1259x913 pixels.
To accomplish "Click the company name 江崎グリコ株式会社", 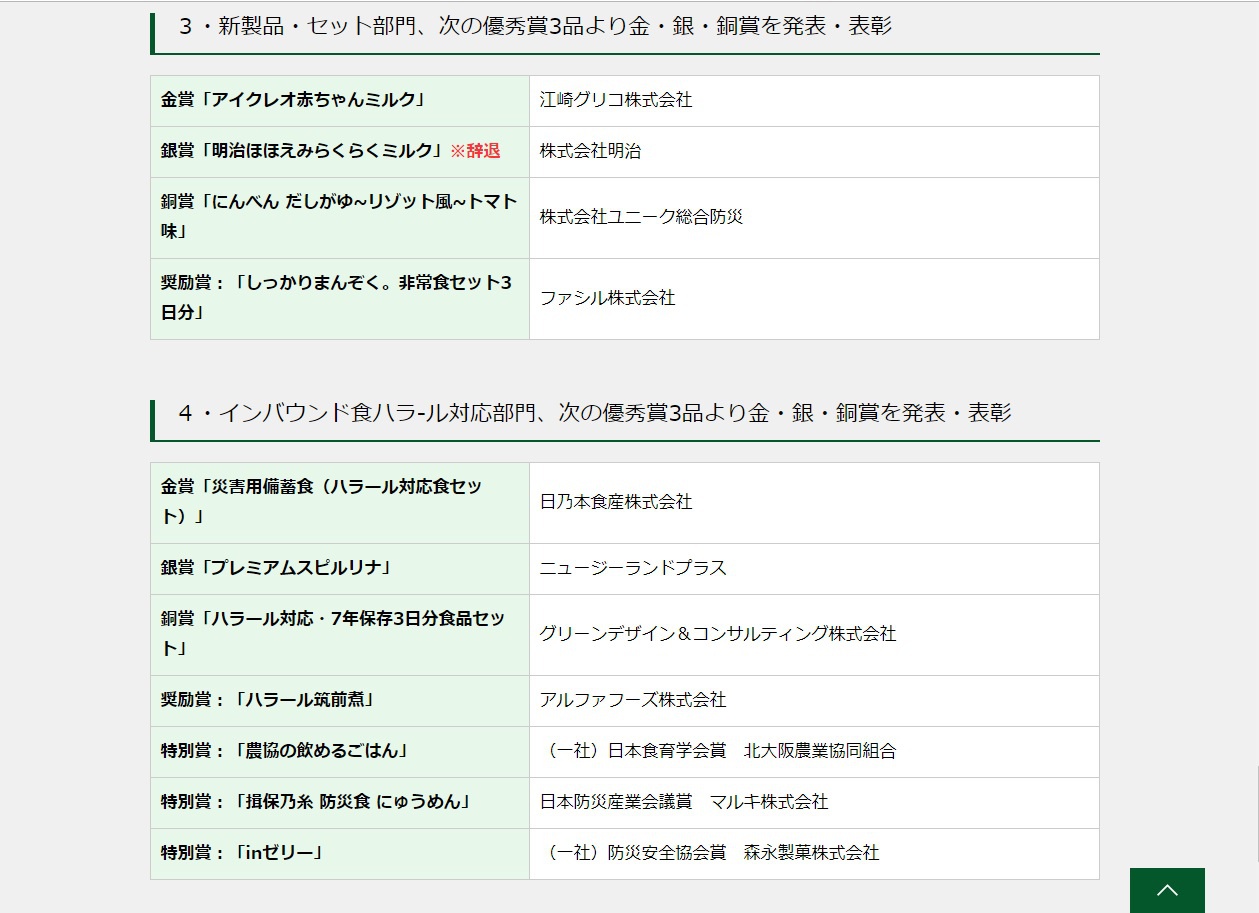I will coord(616,100).
